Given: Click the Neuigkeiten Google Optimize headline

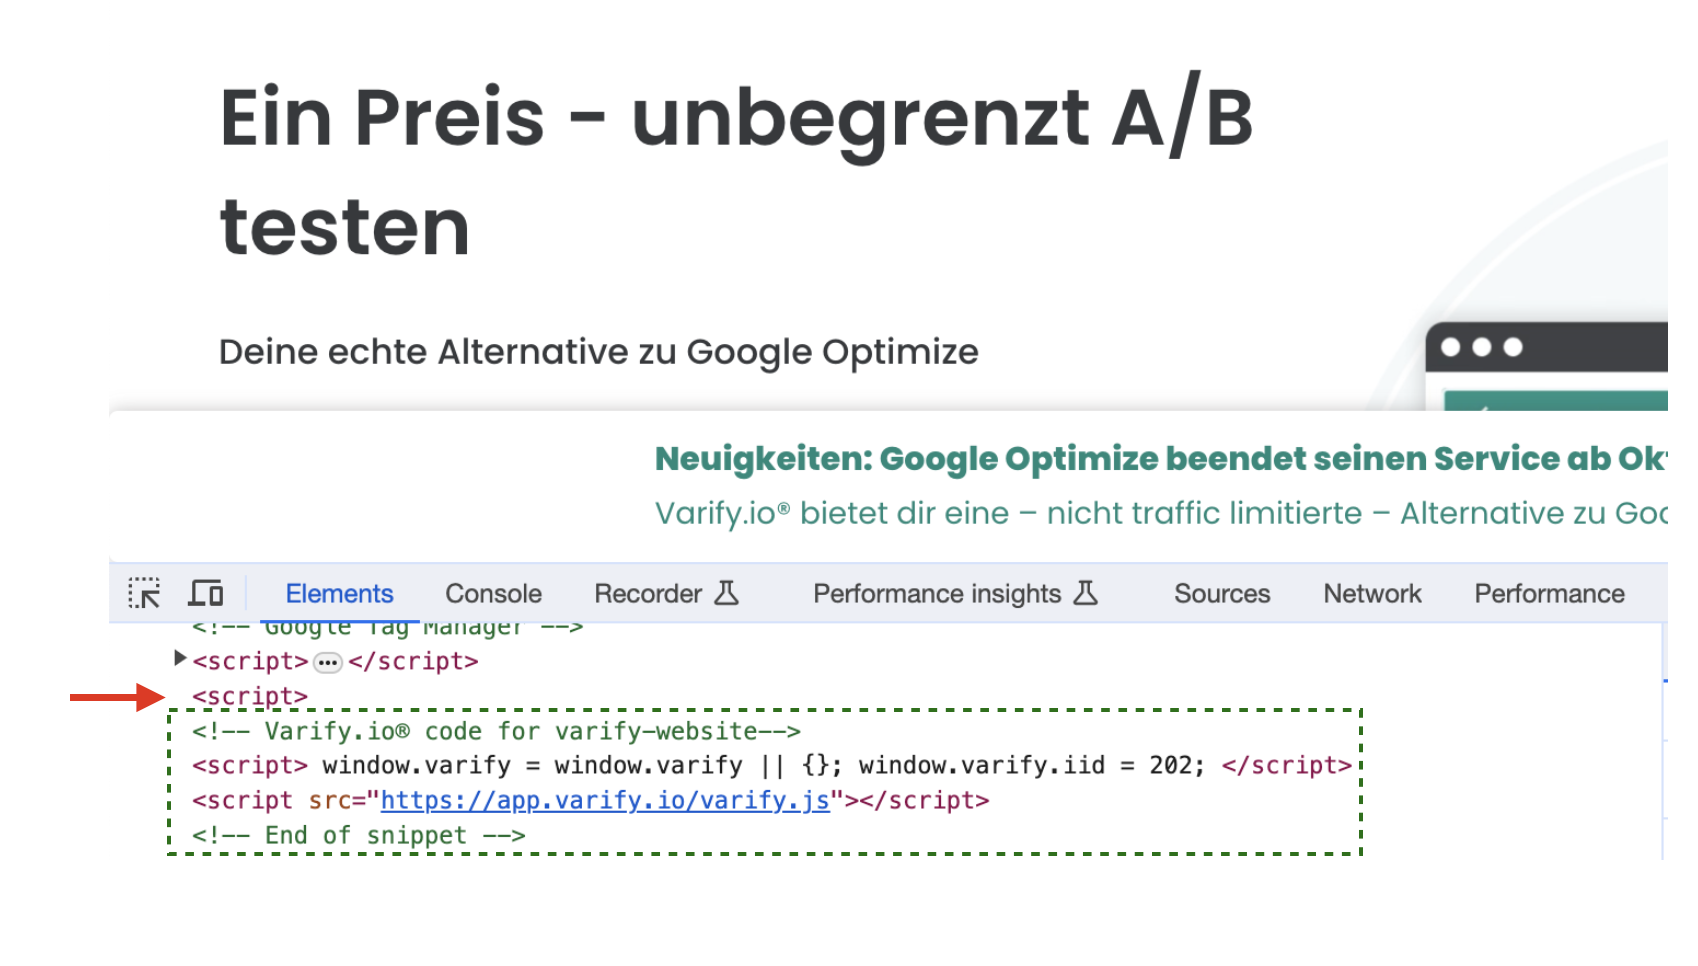Looking at the screenshot, I should (1160, 458).
